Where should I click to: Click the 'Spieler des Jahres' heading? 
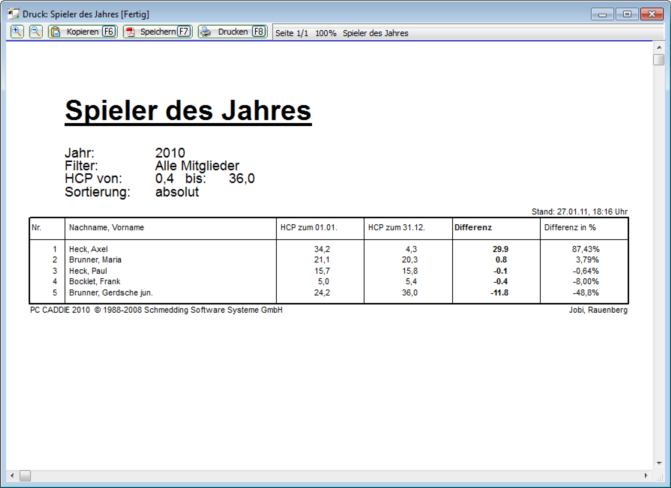point(188,110)
